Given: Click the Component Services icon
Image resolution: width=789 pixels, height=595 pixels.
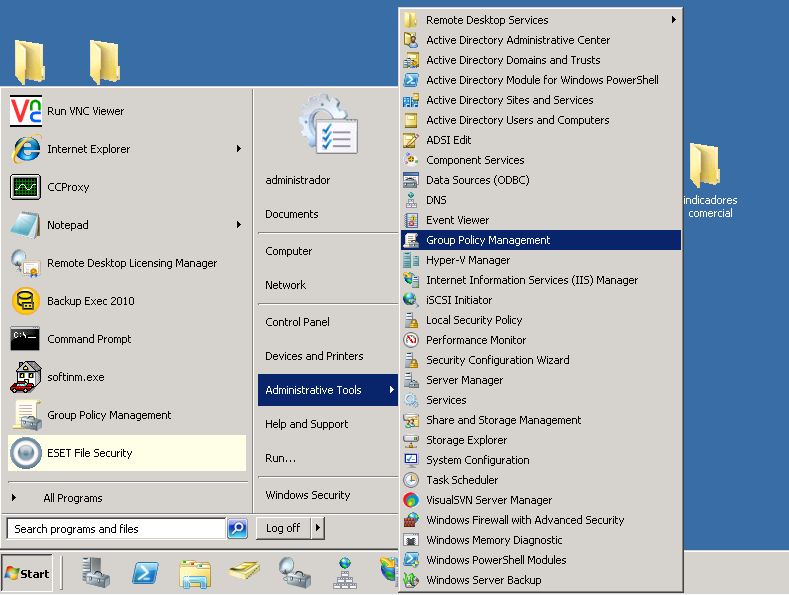Looking at the screenshot, I should pyautogui.click(x=411, y=160).
